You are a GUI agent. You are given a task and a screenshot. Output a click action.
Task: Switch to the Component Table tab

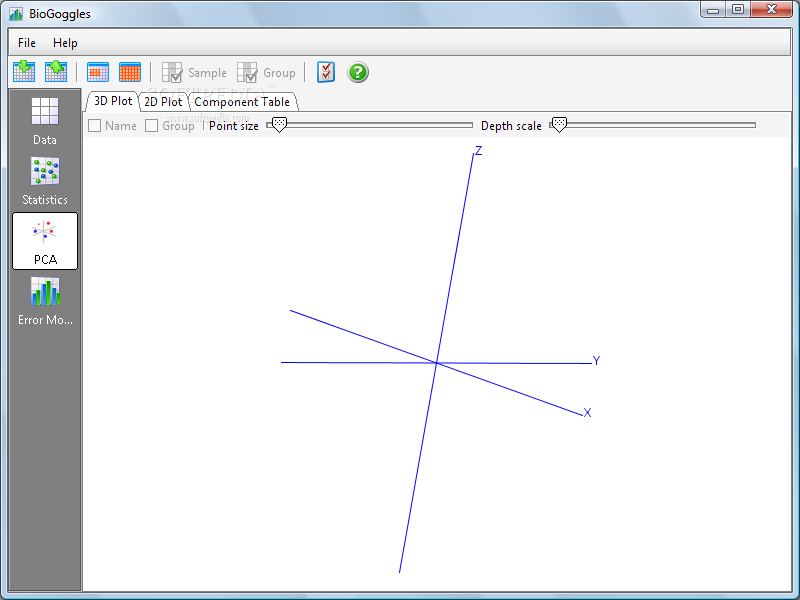242,102
